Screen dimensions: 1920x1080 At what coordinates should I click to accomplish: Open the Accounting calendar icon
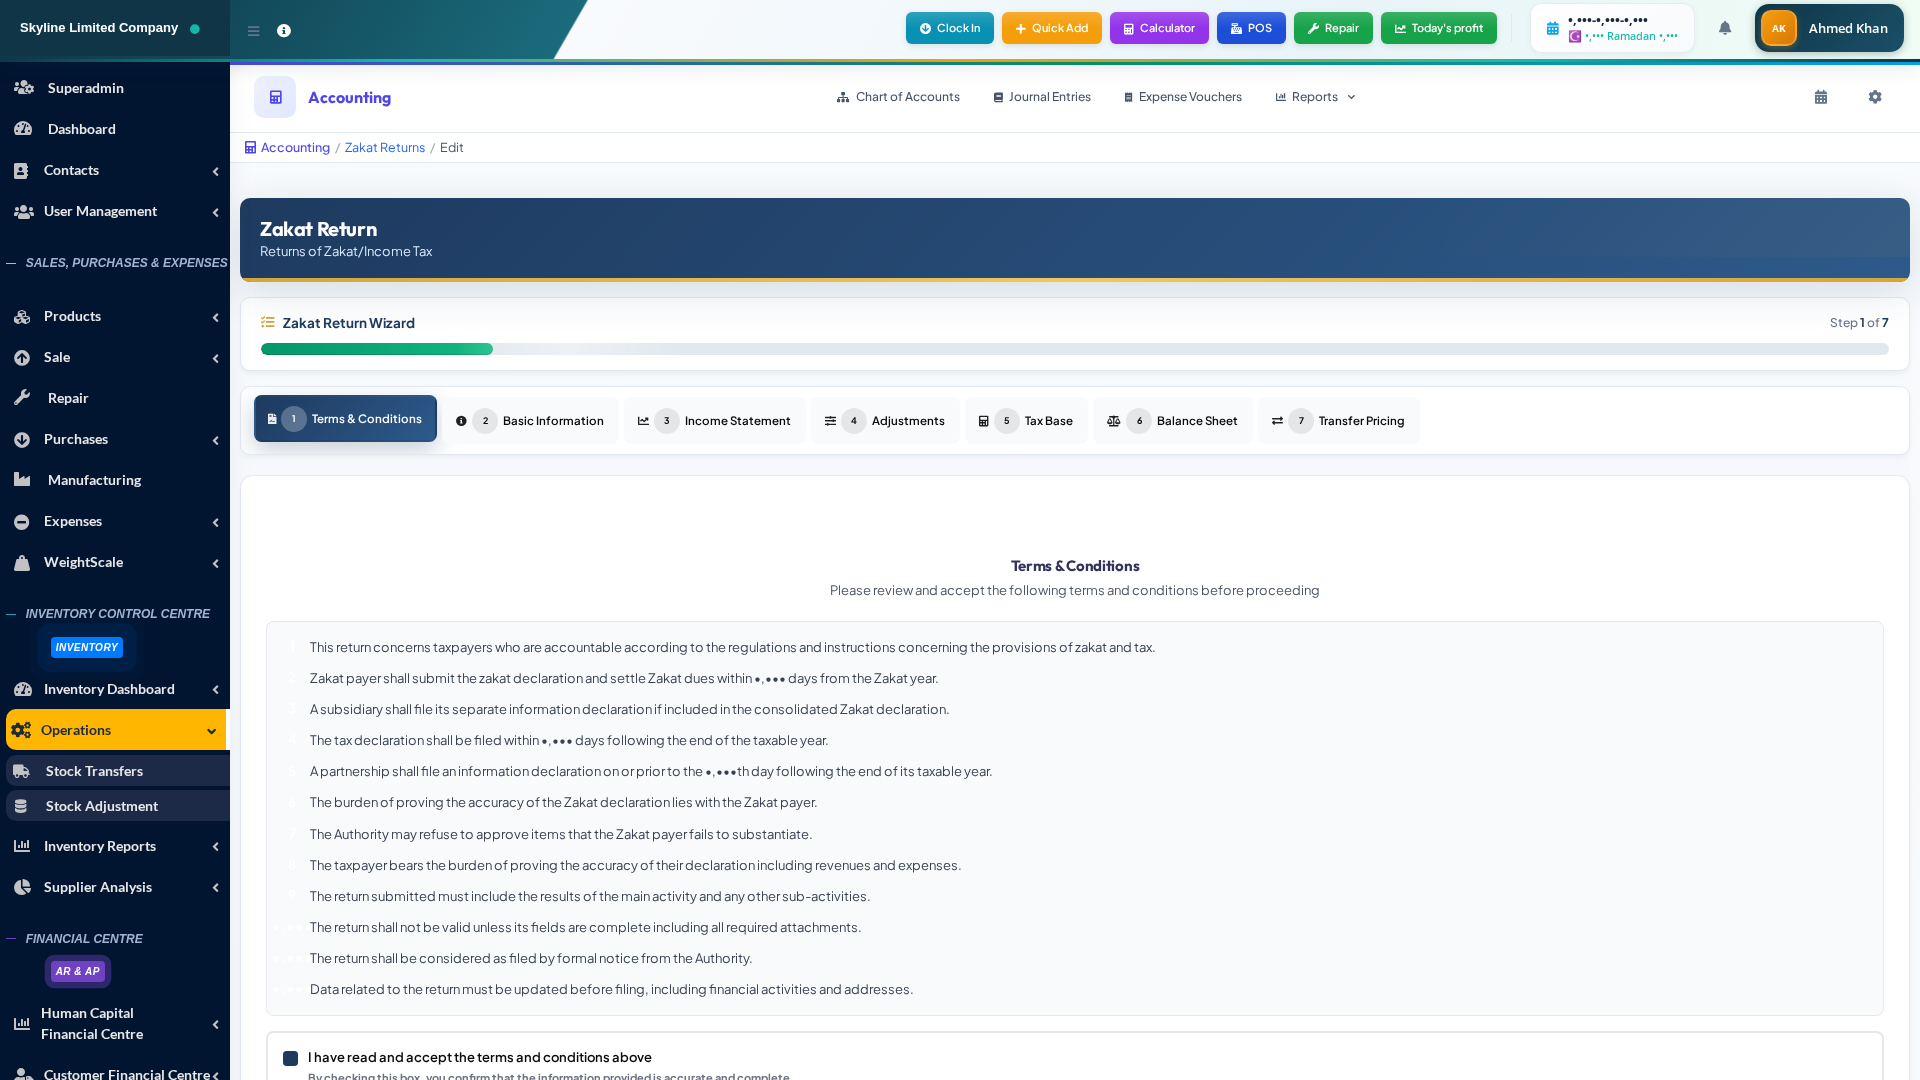(1820, 97)
